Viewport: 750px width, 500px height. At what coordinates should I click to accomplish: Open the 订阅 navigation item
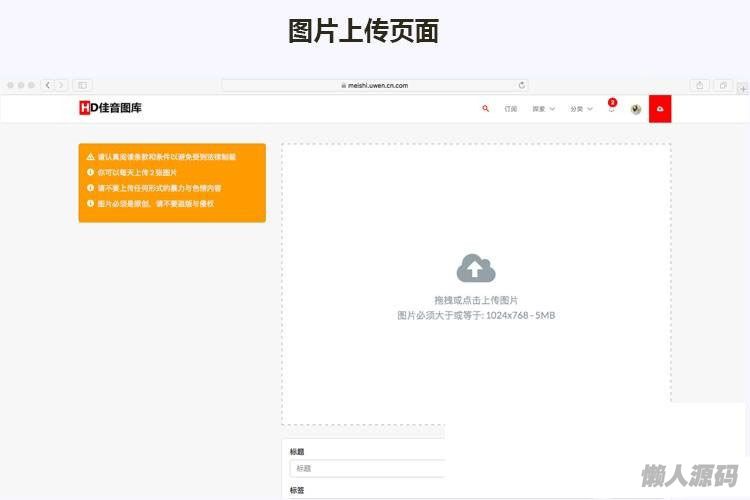tap(511, 109)
